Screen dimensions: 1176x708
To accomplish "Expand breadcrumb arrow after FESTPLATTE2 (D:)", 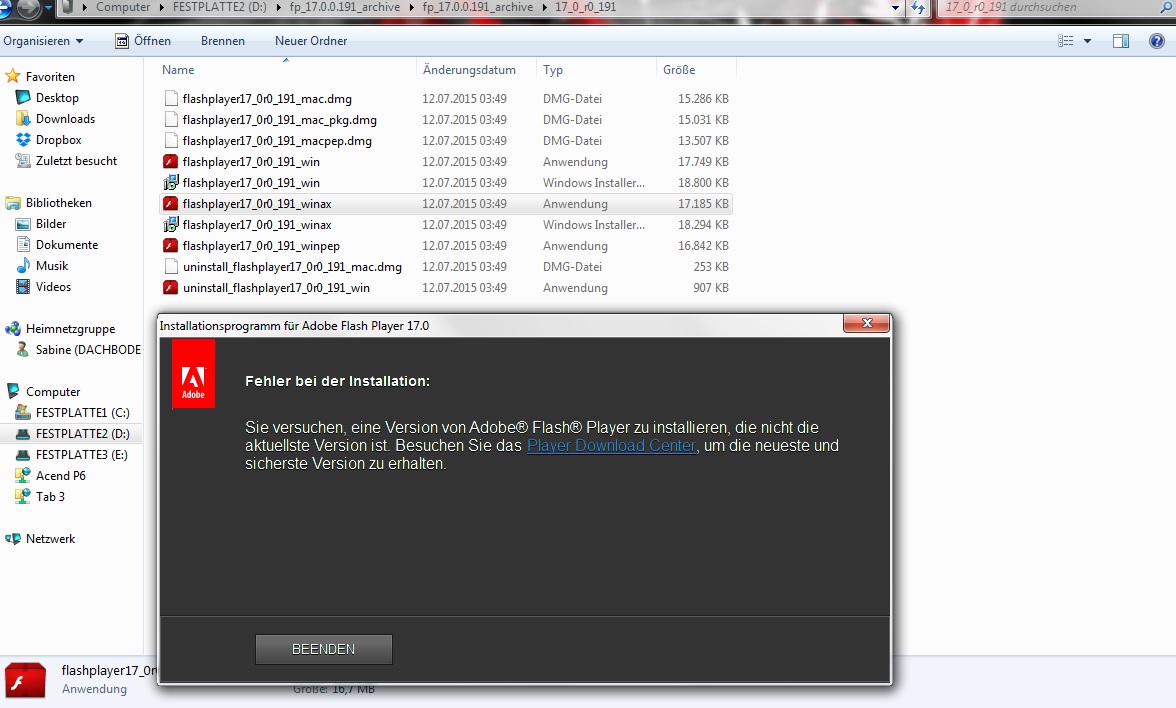I will [278, 7].
